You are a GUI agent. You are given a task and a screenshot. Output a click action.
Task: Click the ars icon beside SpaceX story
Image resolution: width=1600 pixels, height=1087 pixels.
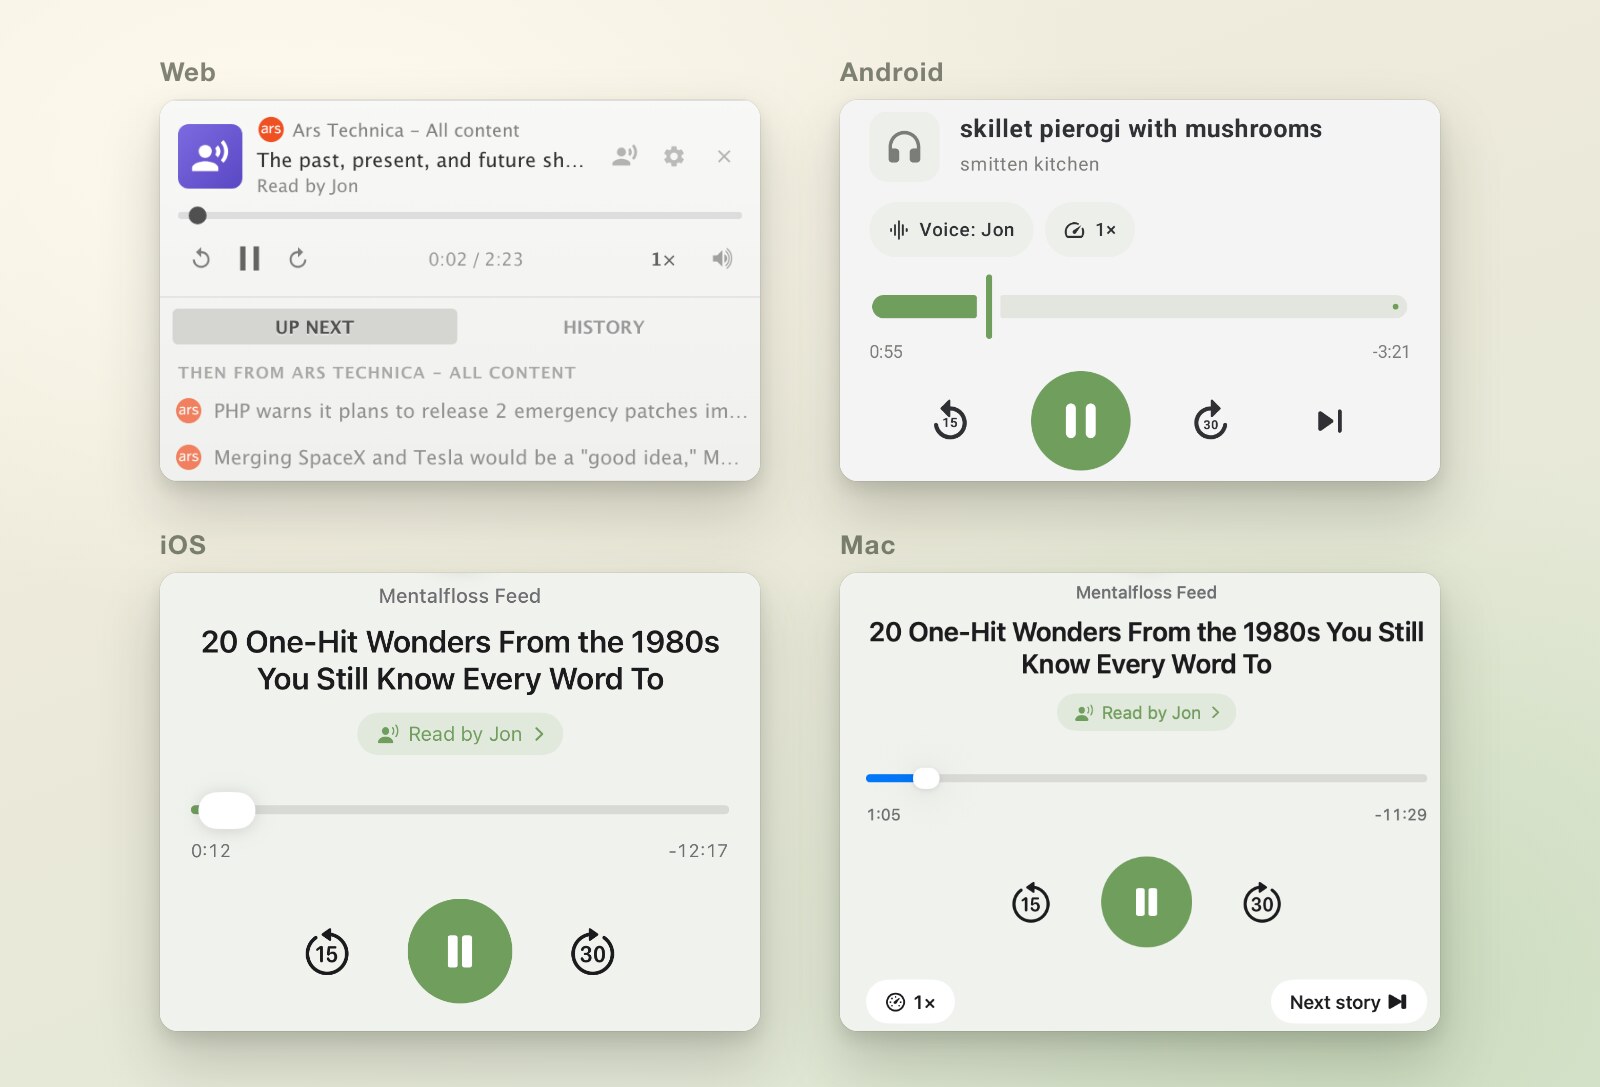(189, 457)
